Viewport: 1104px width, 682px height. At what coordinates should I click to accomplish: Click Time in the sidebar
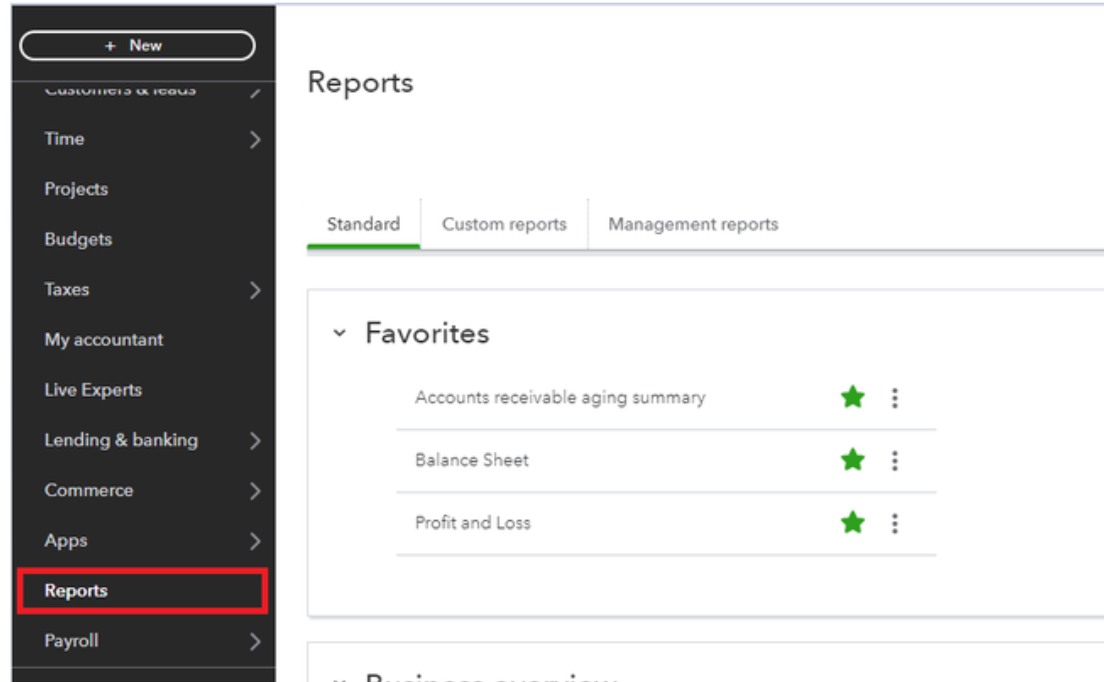[64, 139]
